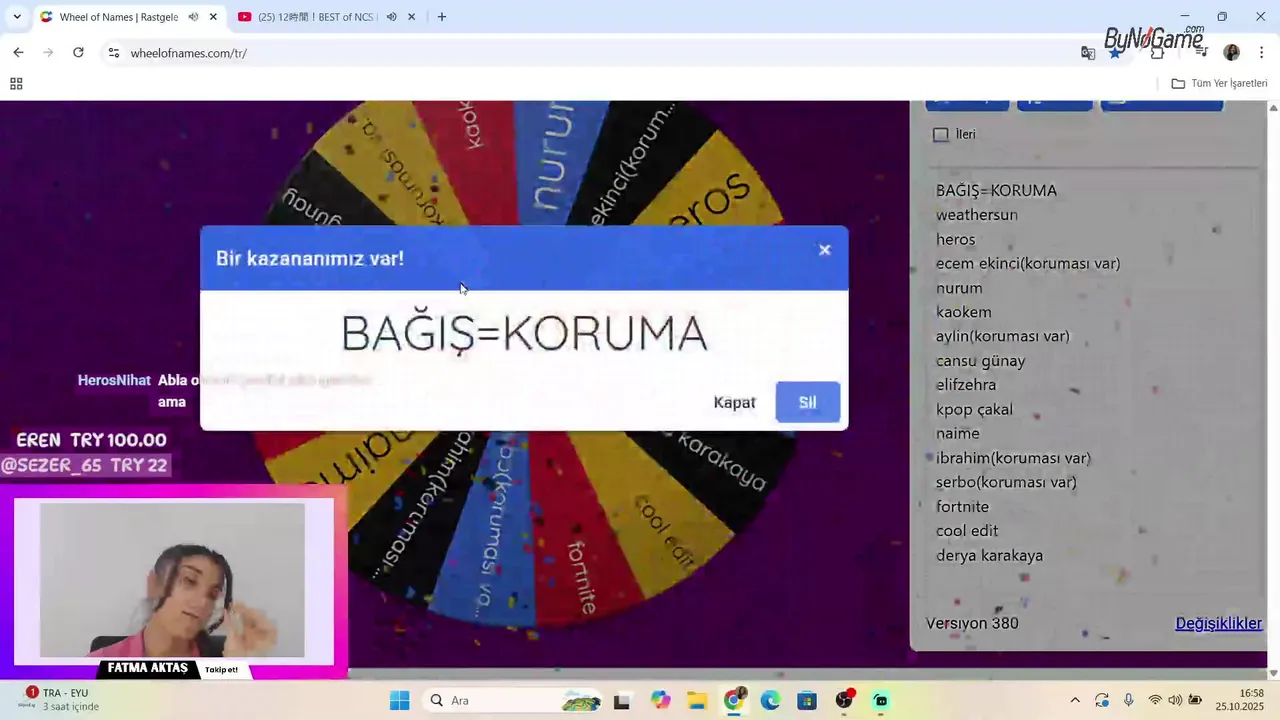This screenshot has height=720, width=1280.
Task: Click the cool edit entry in the list
Action: coord(967,531)
